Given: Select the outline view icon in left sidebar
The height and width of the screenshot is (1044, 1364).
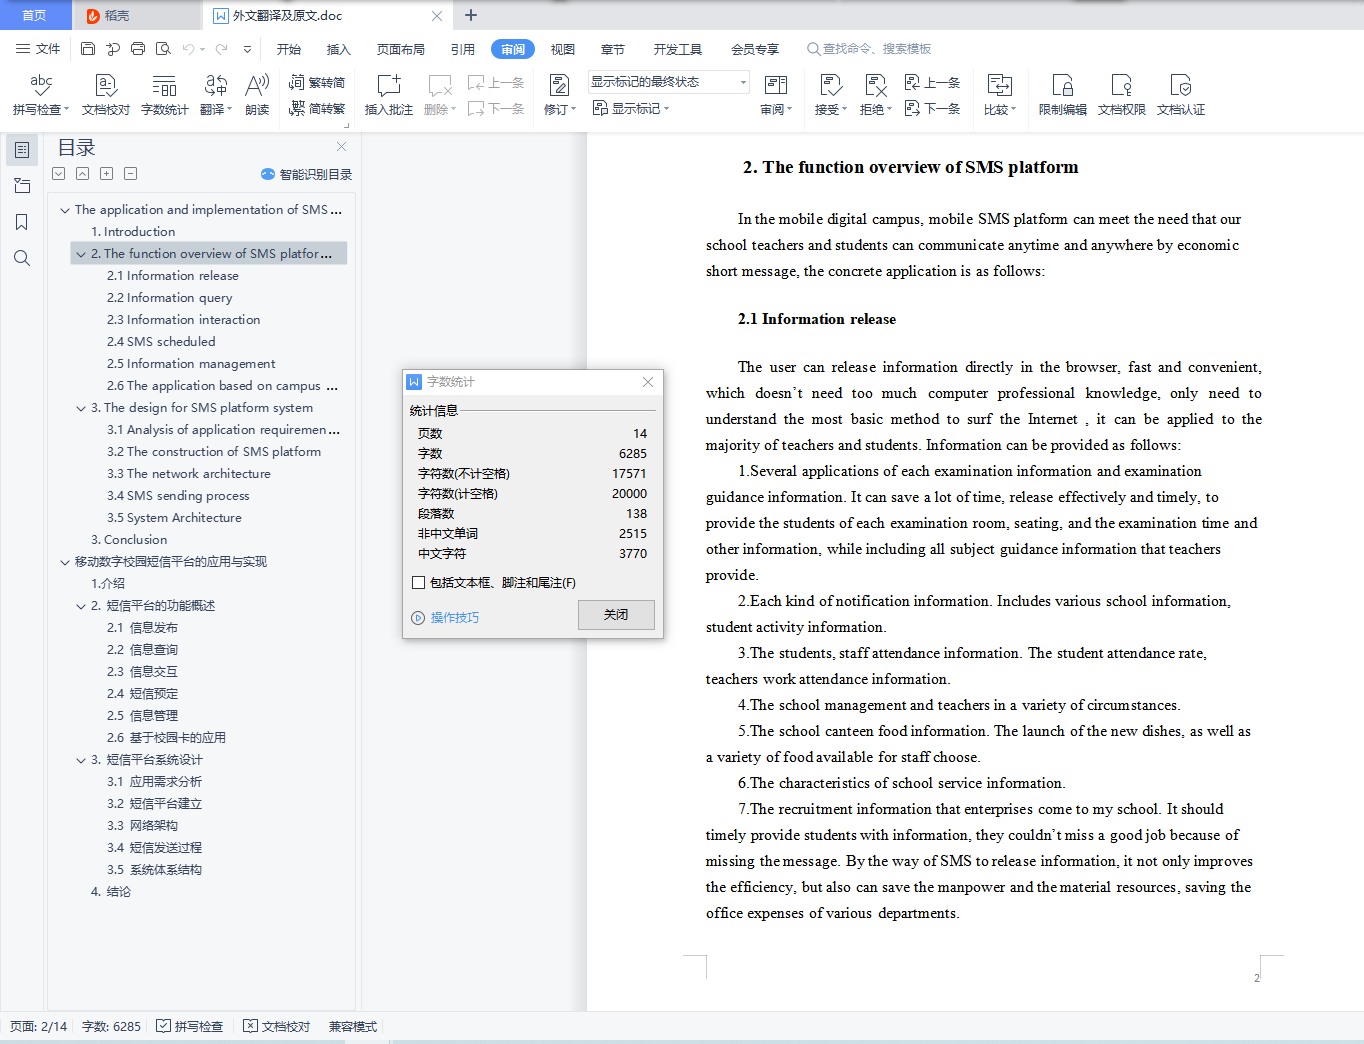Looking at the screenshot, I should pos(22,150).
